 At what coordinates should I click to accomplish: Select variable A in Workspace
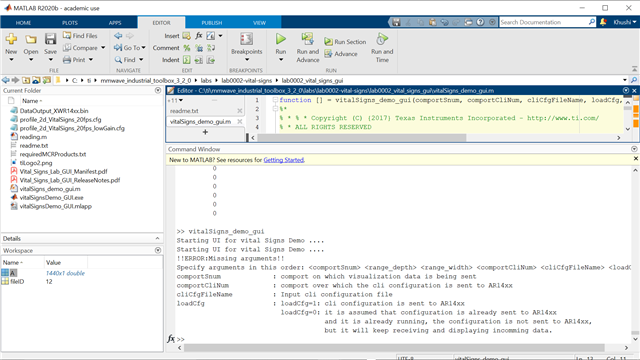pos(13,273)
